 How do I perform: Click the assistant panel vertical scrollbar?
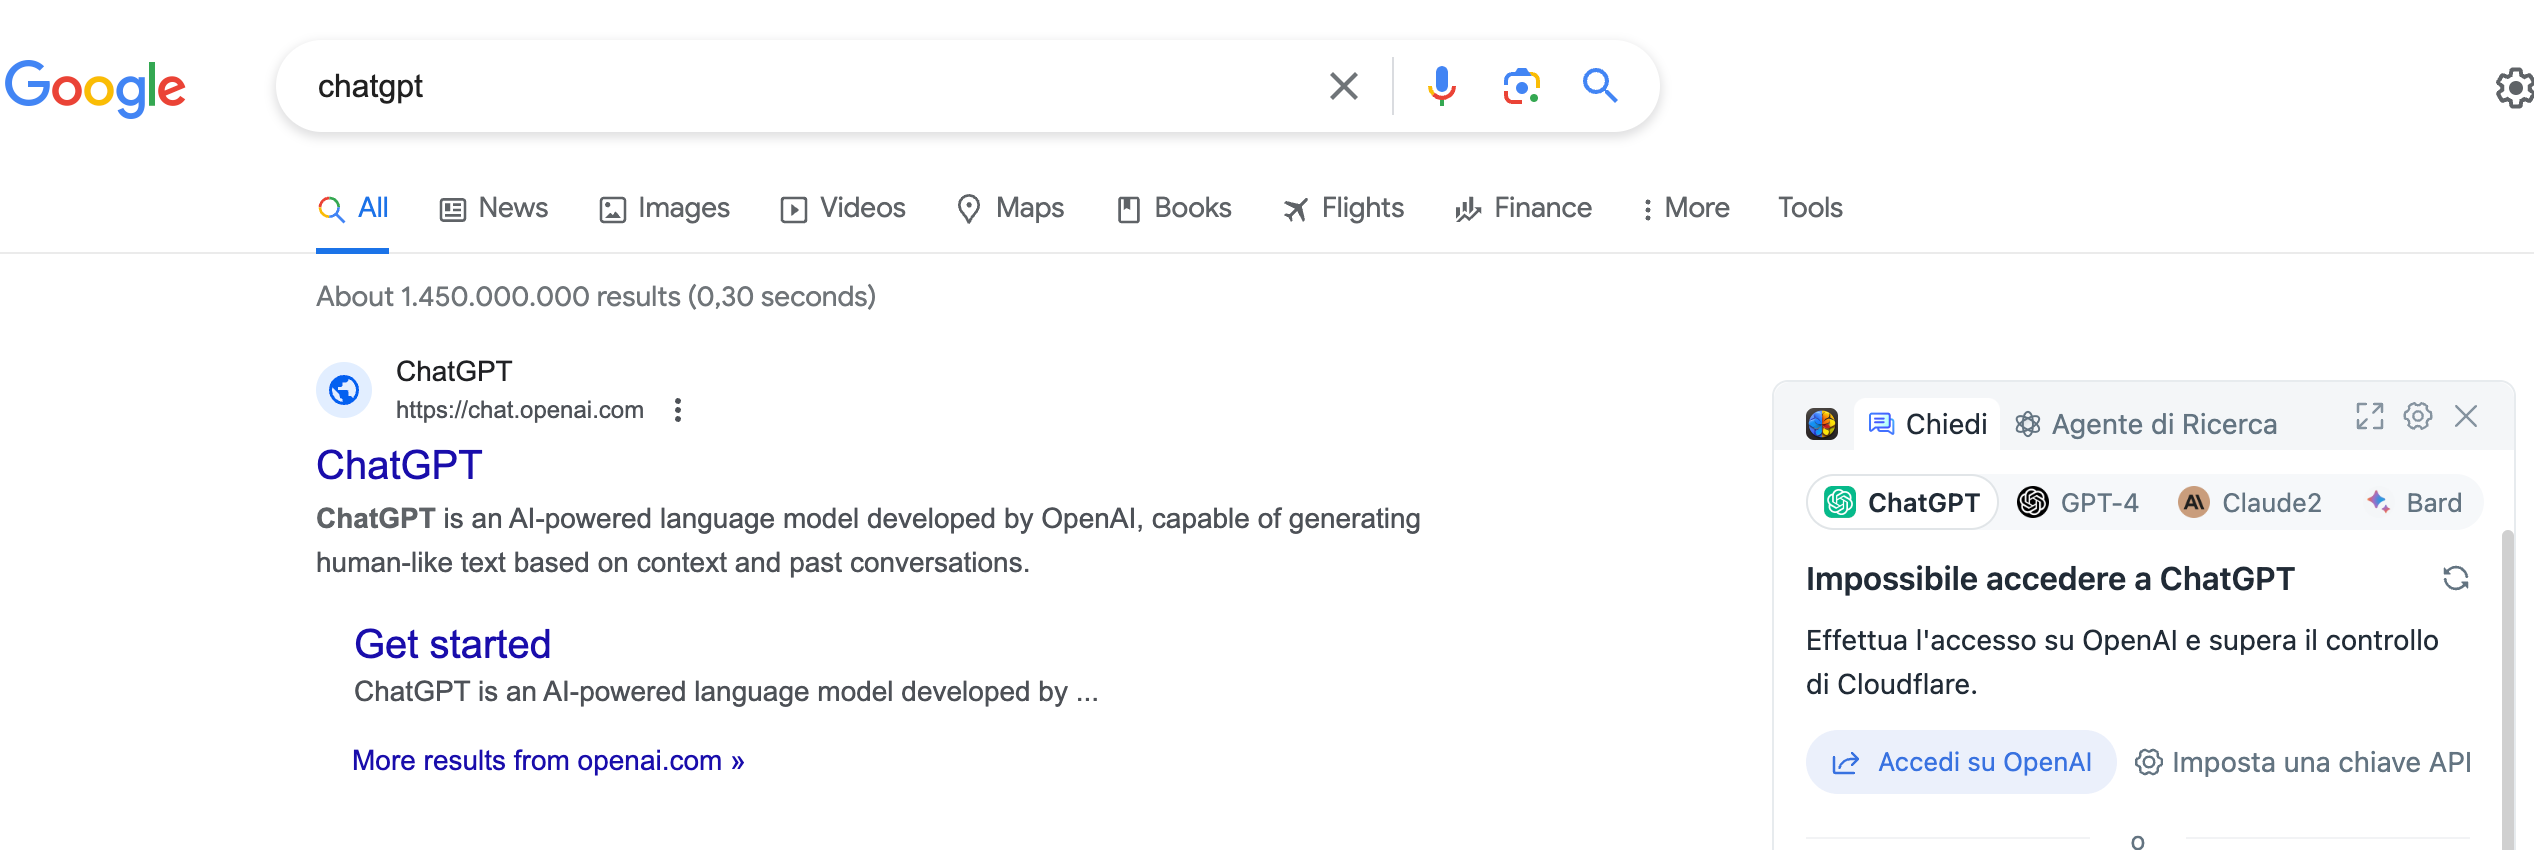coord(2508,690)
